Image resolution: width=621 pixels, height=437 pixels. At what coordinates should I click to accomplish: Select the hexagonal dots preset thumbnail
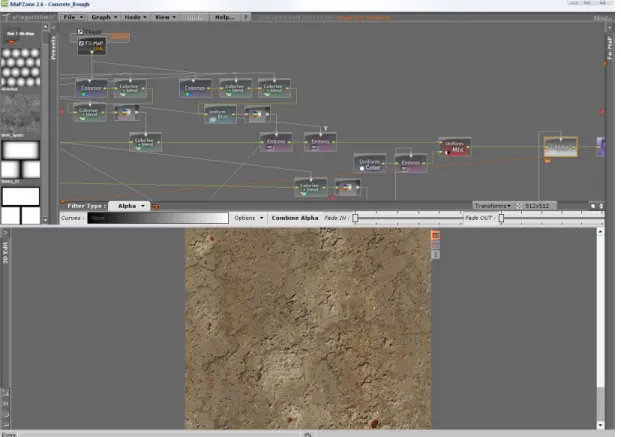click(x=21, y=67)
